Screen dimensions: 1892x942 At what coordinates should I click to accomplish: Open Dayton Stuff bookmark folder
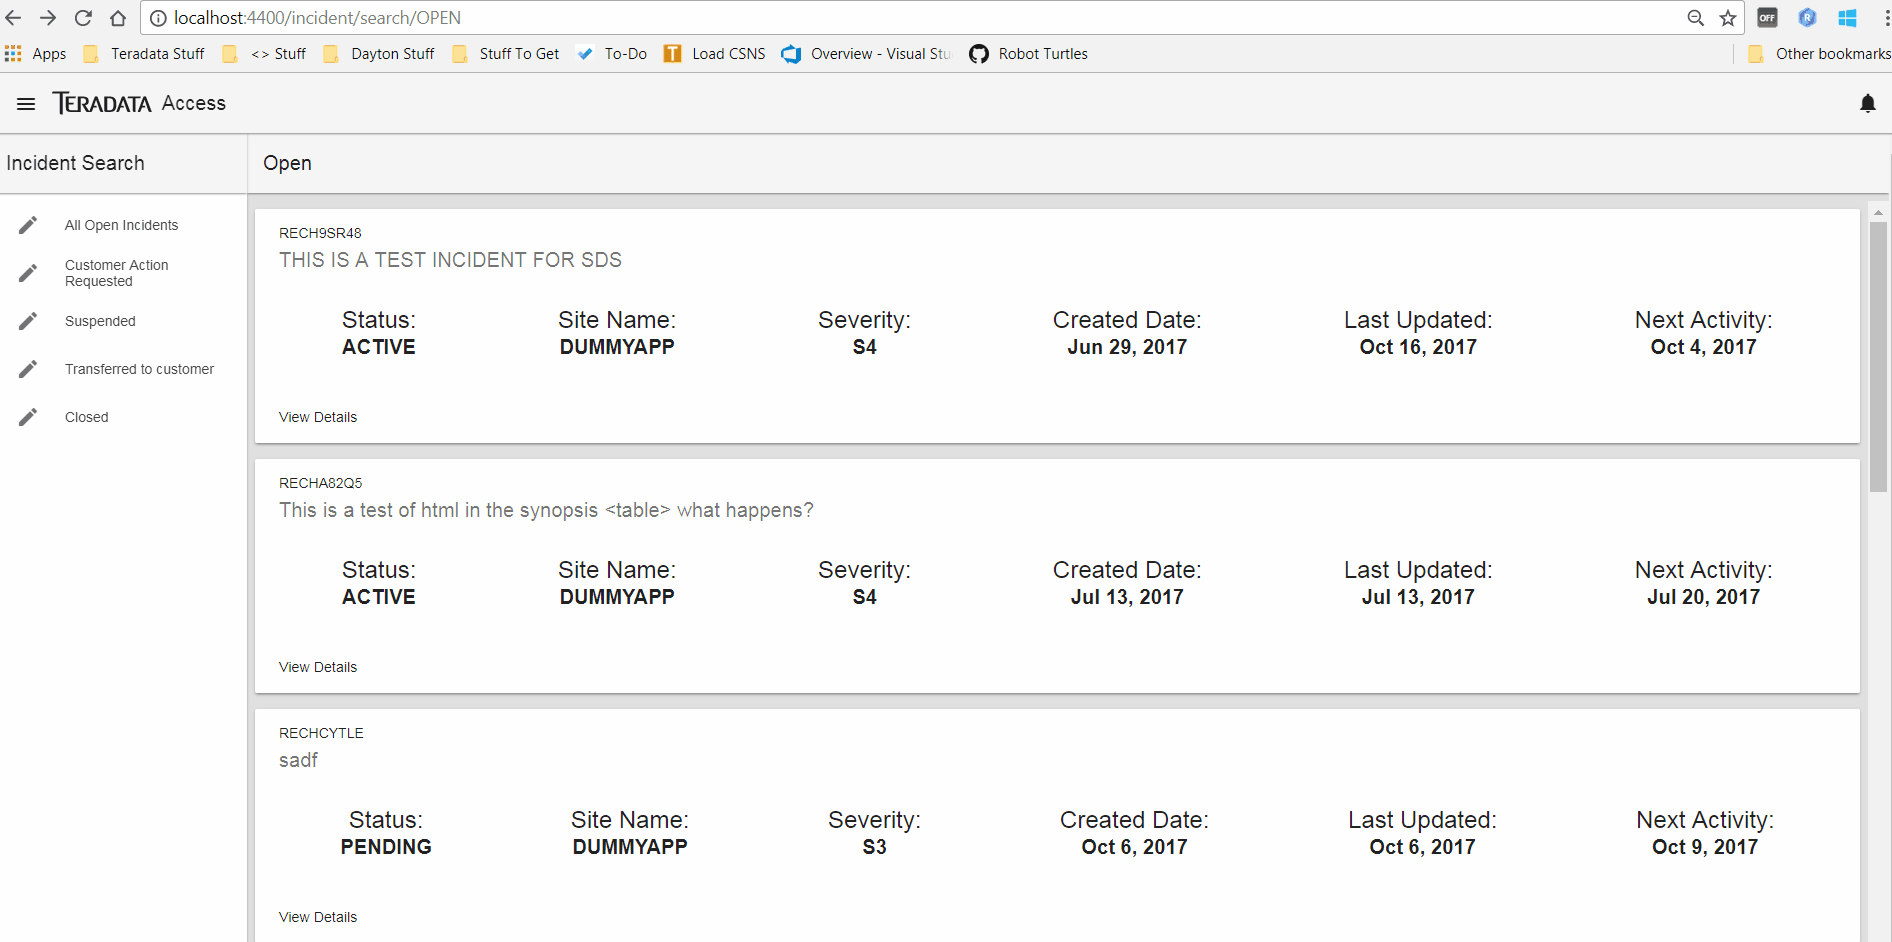[379, 54]
